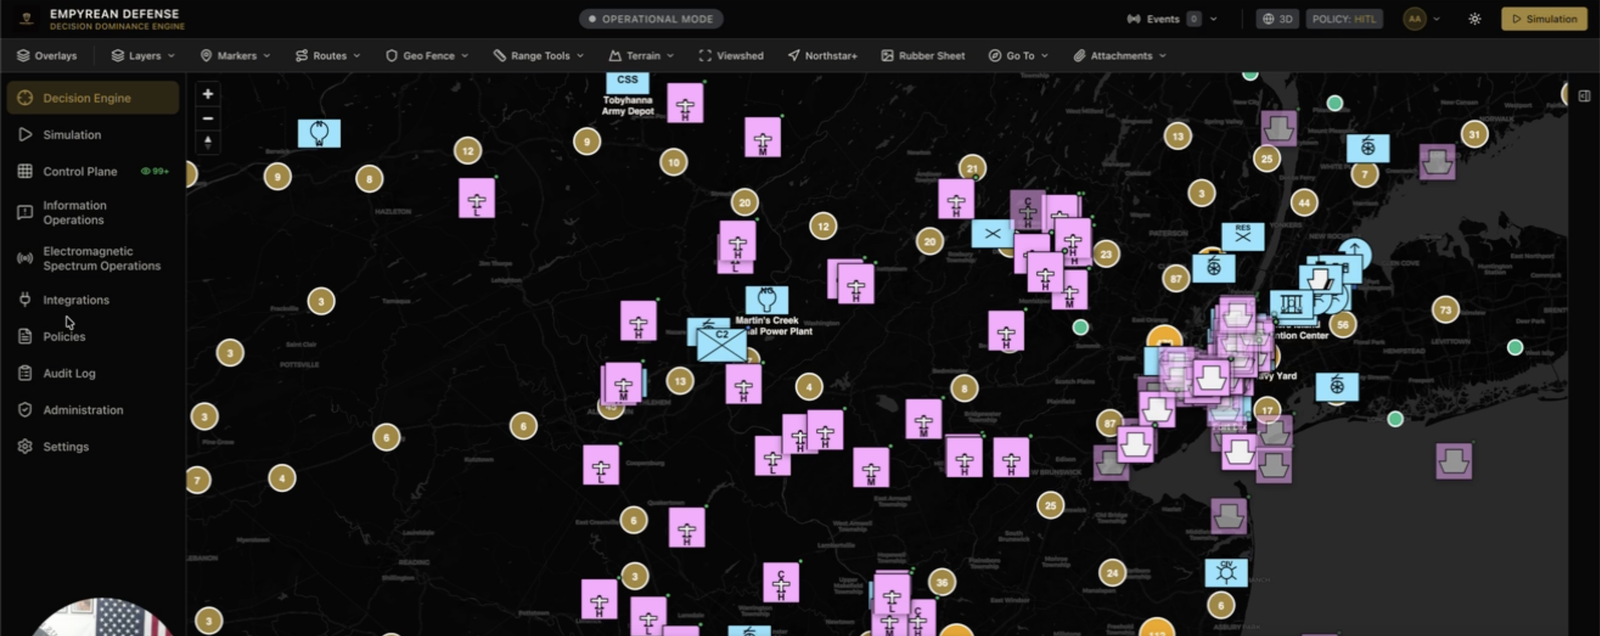Screen dimensions: 1600x636
Task: Toggle the Policy: HITL setting
Action: [1344, 19]
